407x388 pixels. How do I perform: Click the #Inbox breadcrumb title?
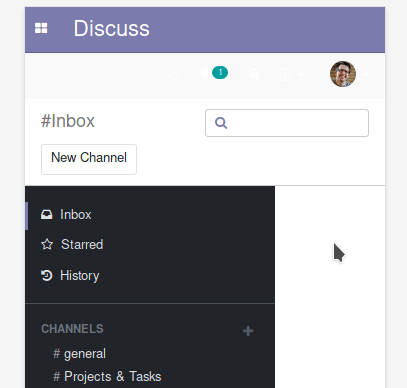tap(68, 121)
